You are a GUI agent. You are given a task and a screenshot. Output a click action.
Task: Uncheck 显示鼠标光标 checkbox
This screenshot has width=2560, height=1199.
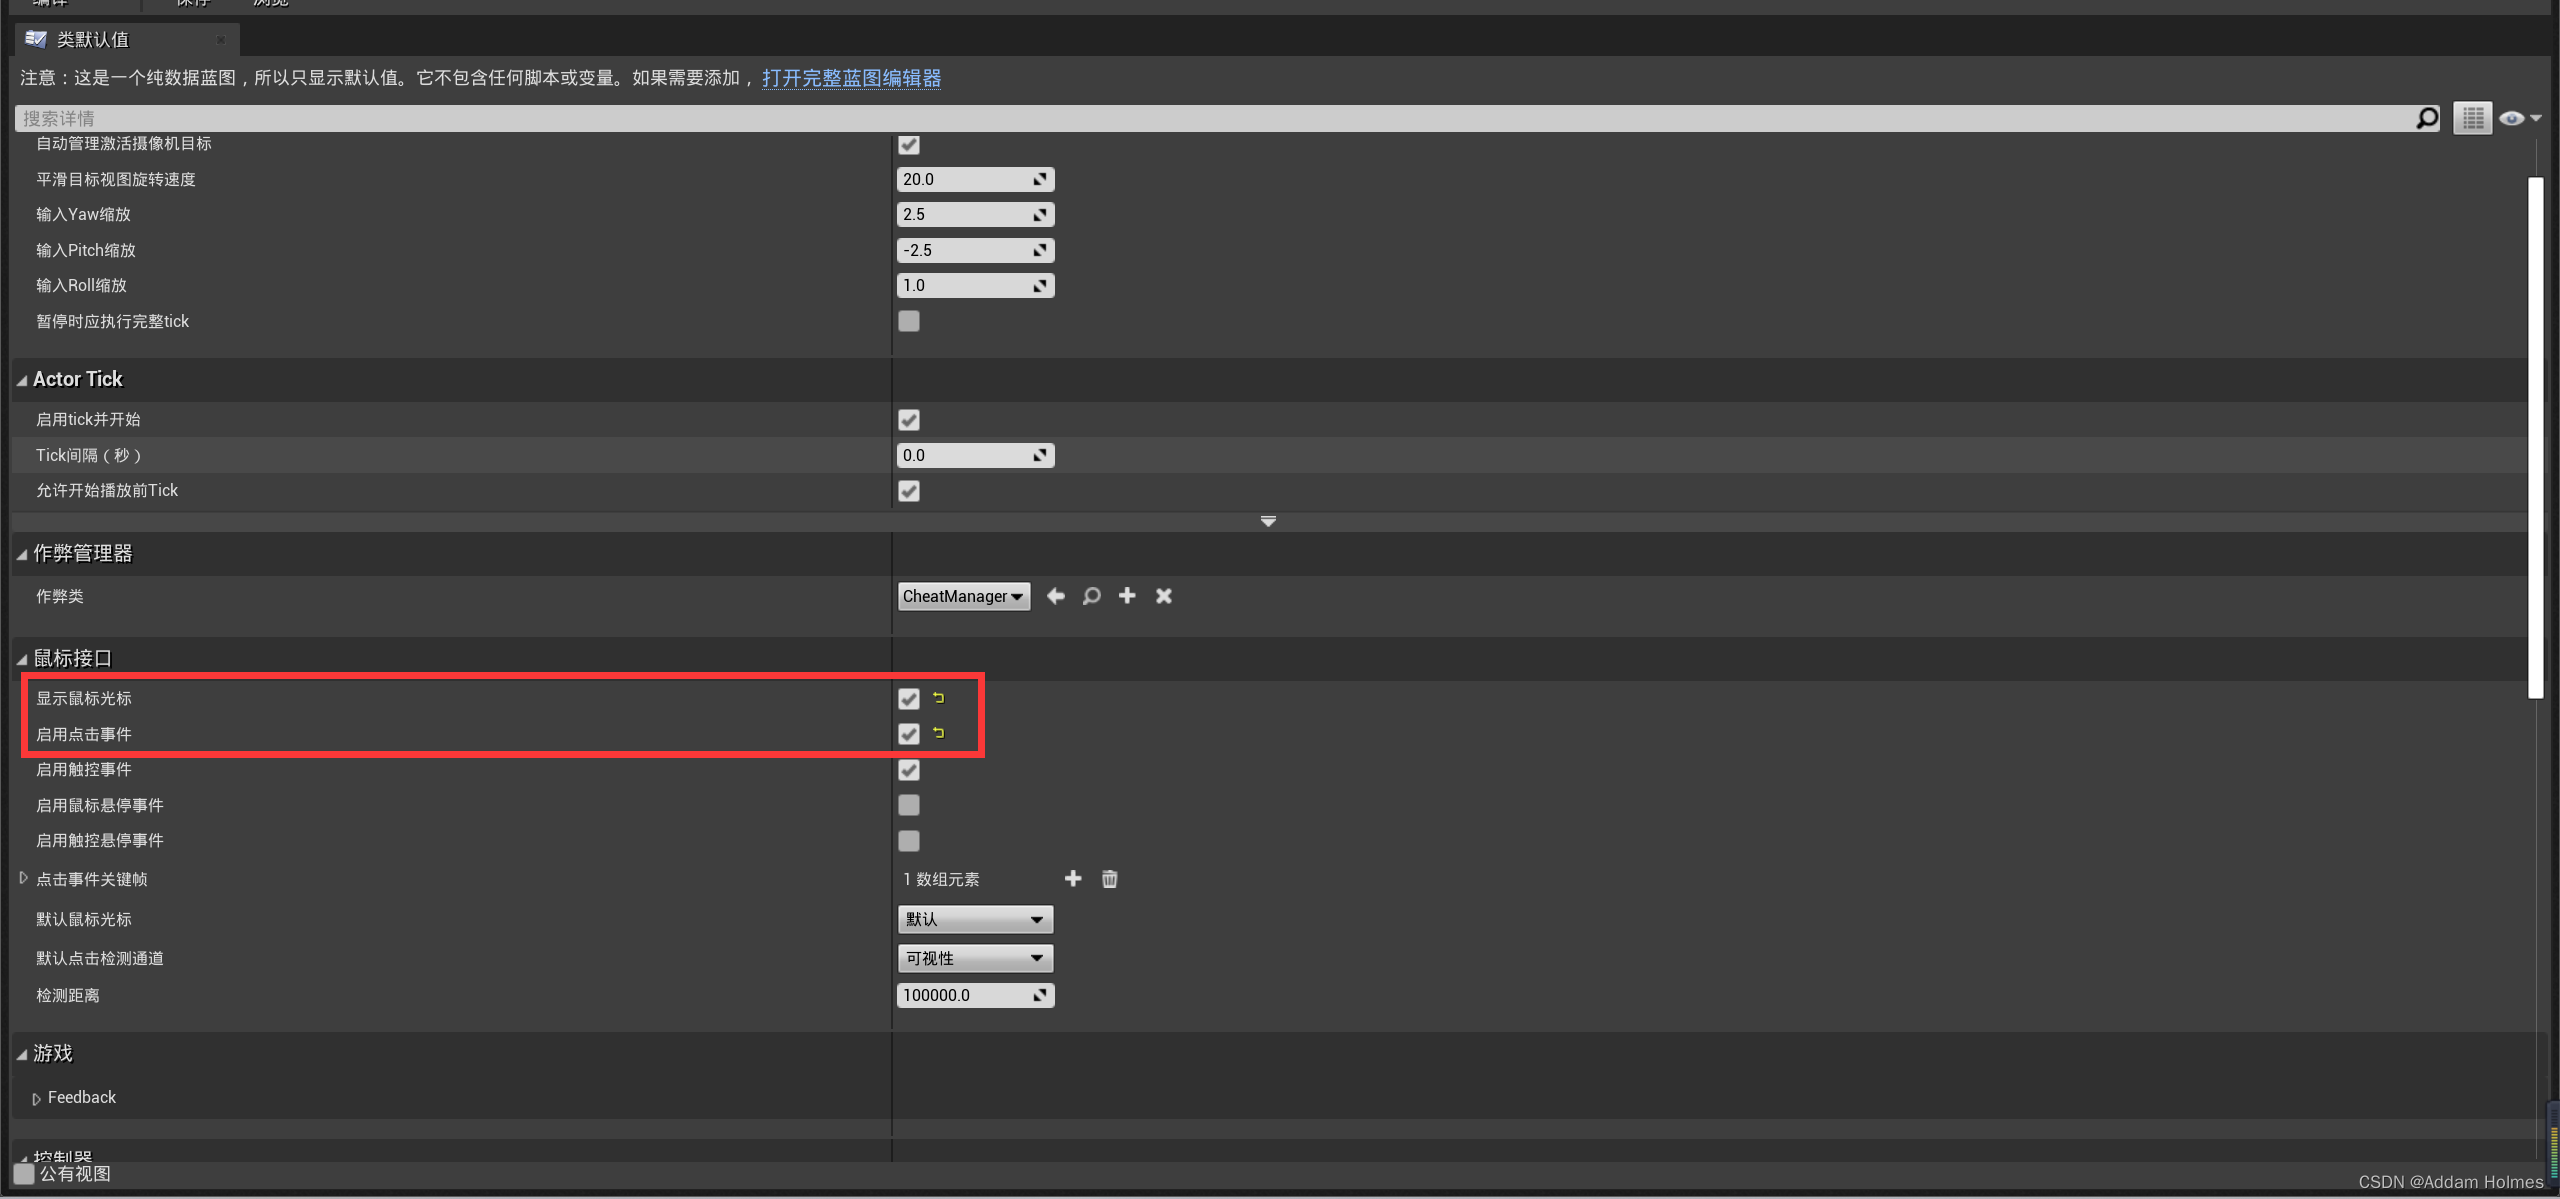pyautogui.click(x=909, y=699)
